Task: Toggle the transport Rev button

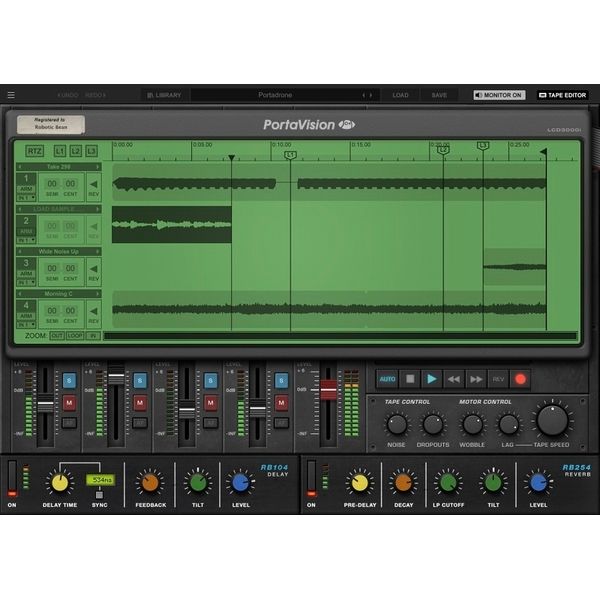Action: (x=498, y=379)
